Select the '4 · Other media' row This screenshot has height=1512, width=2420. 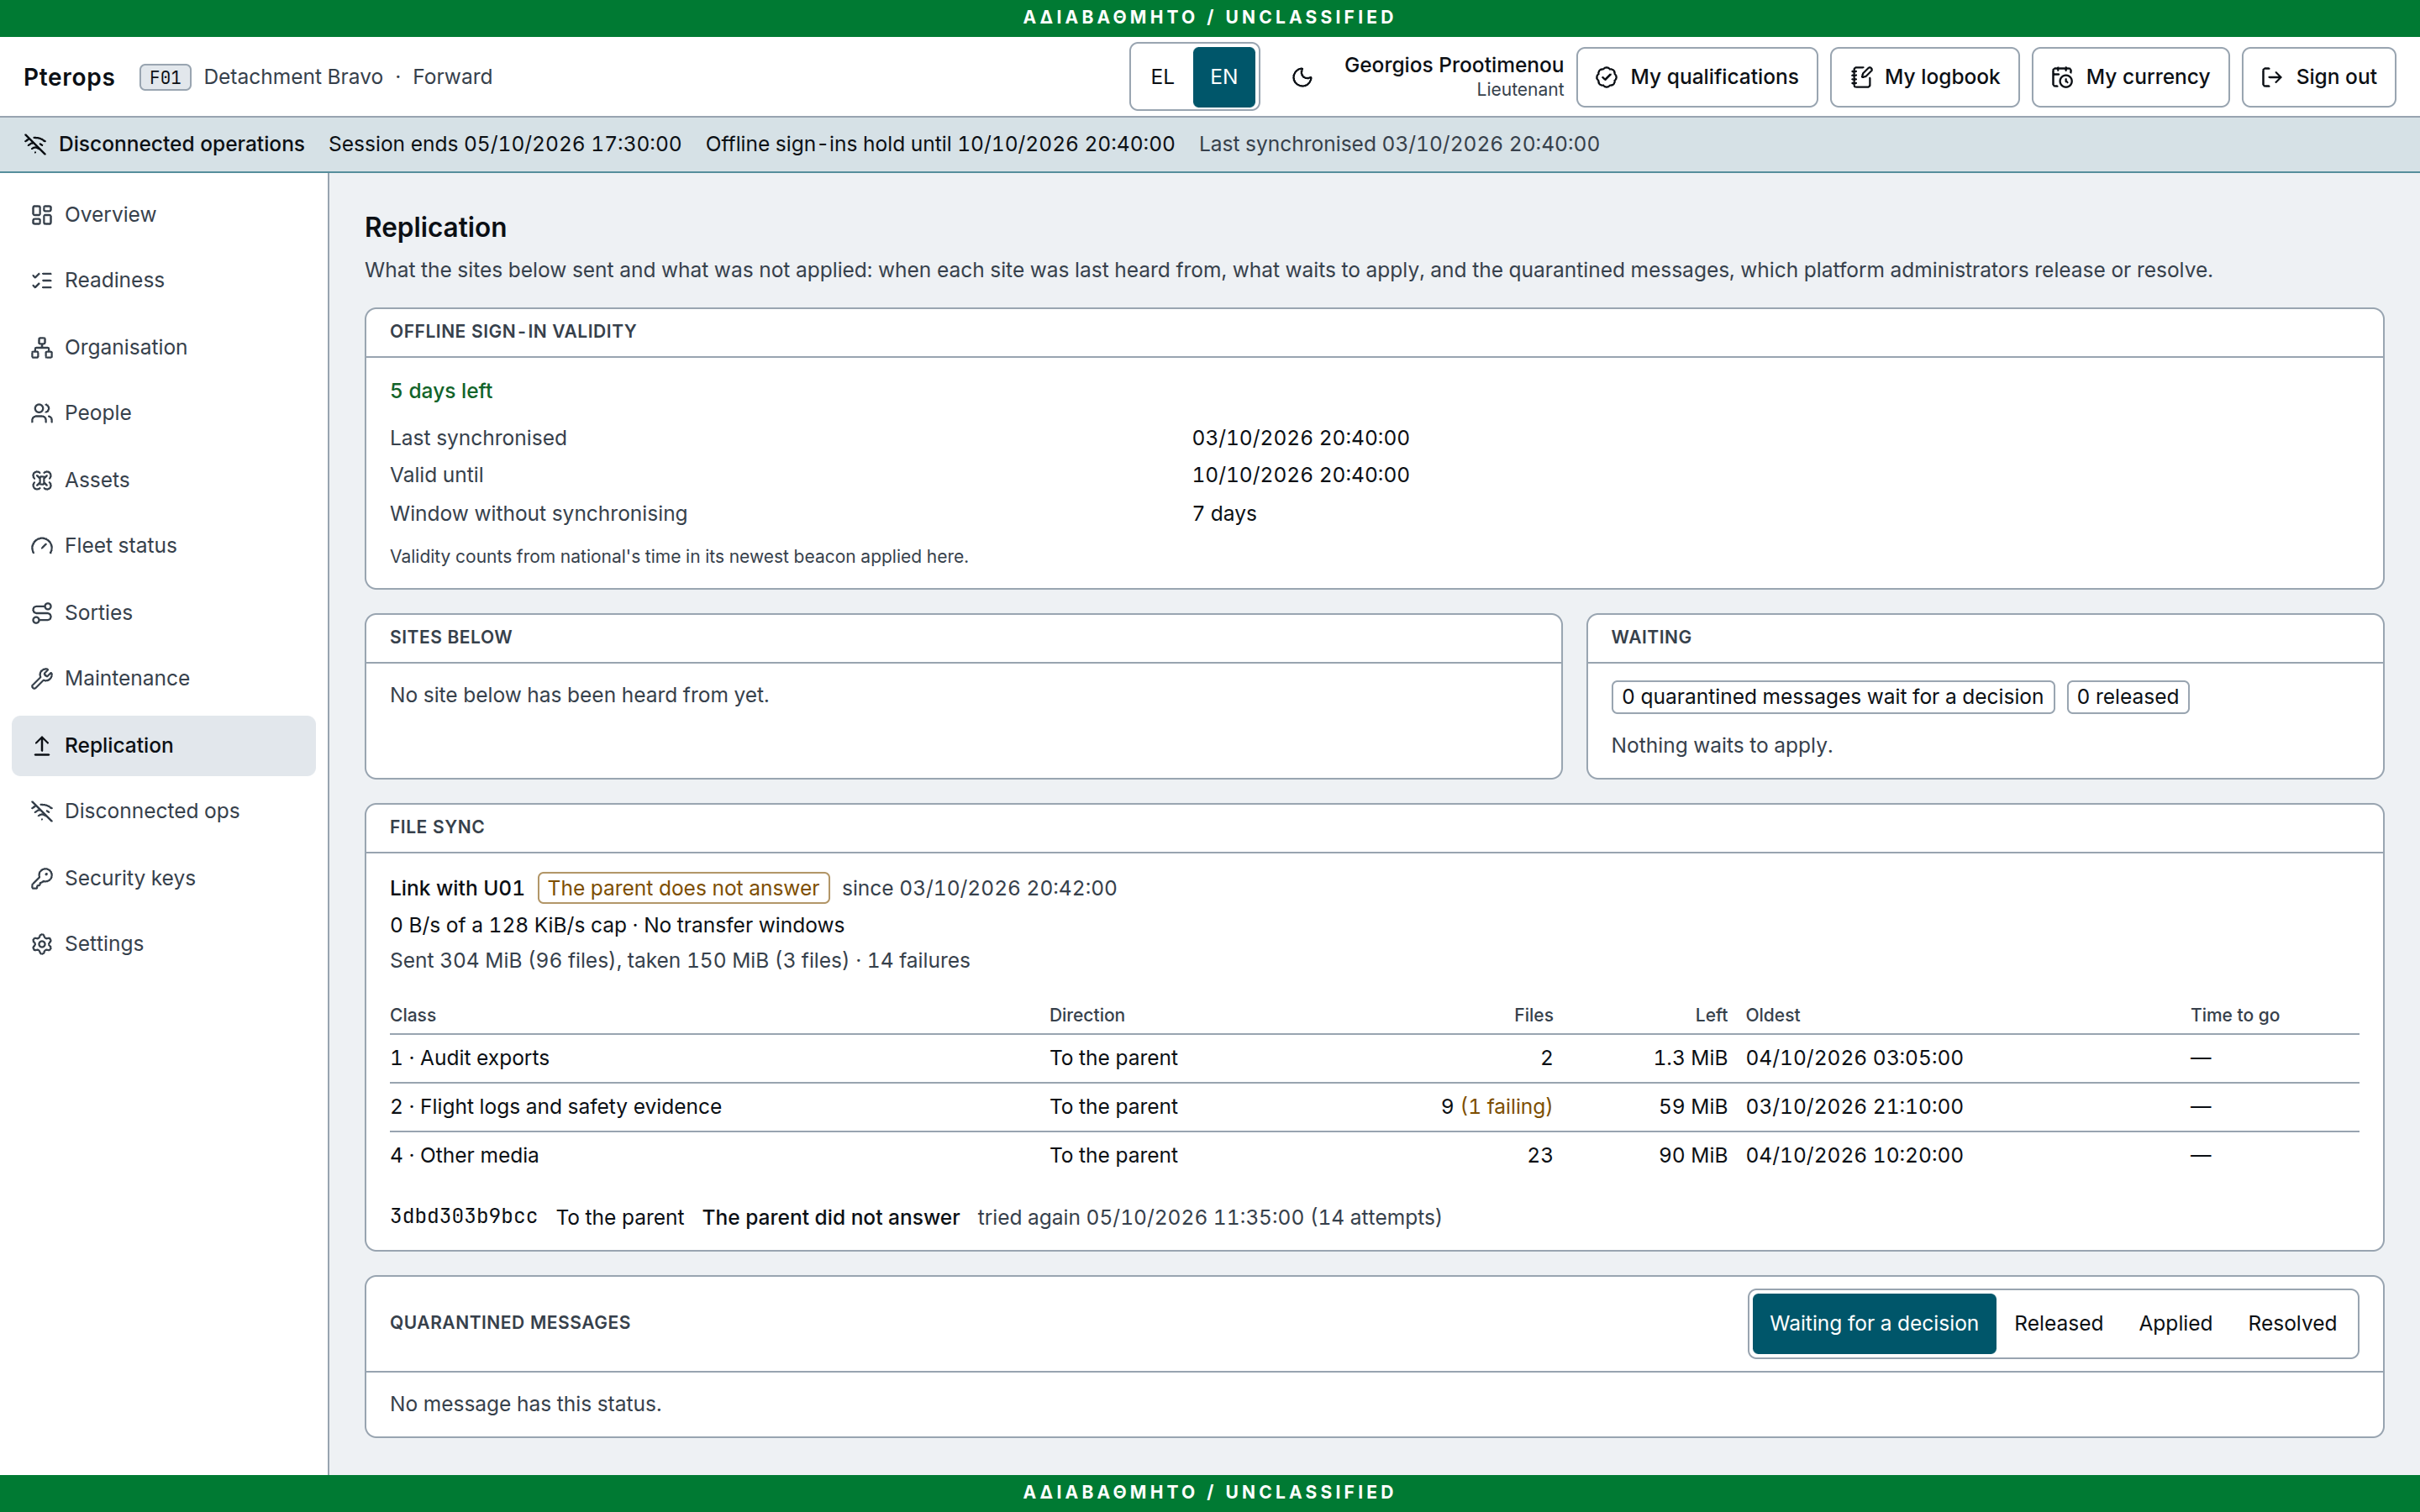1374,1156
